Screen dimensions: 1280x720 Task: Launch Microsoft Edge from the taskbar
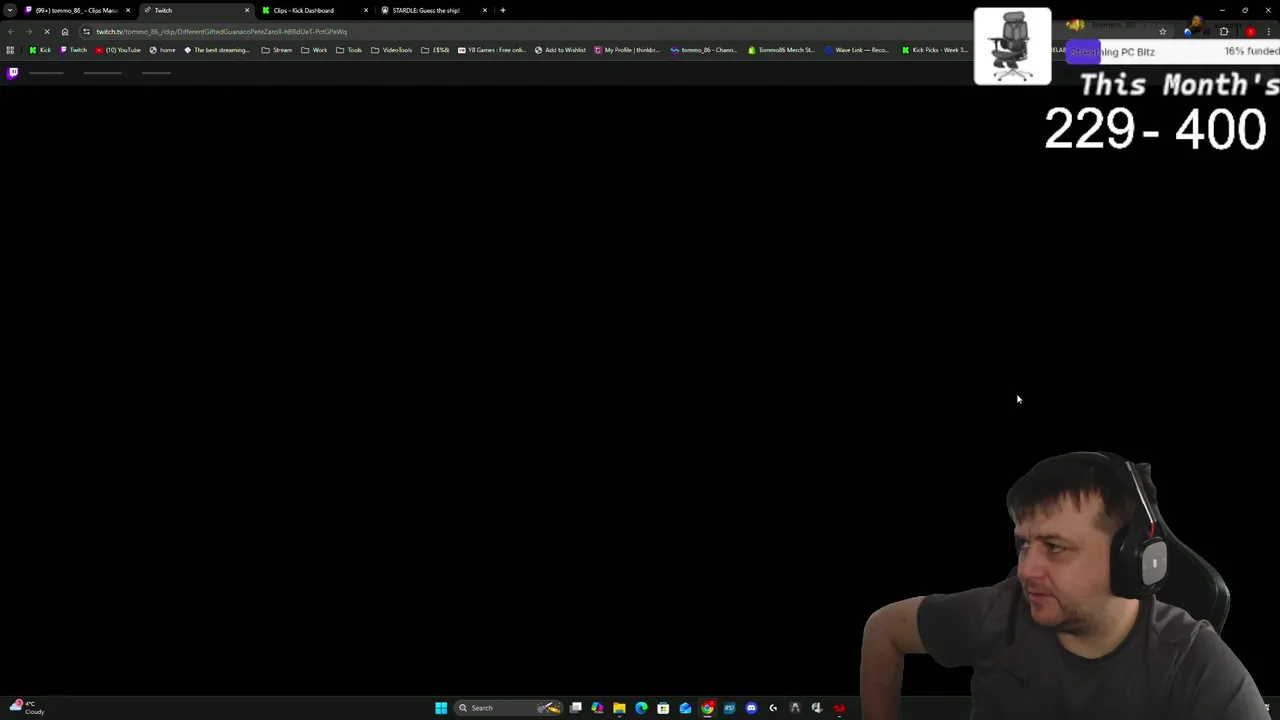click(641, 708)
